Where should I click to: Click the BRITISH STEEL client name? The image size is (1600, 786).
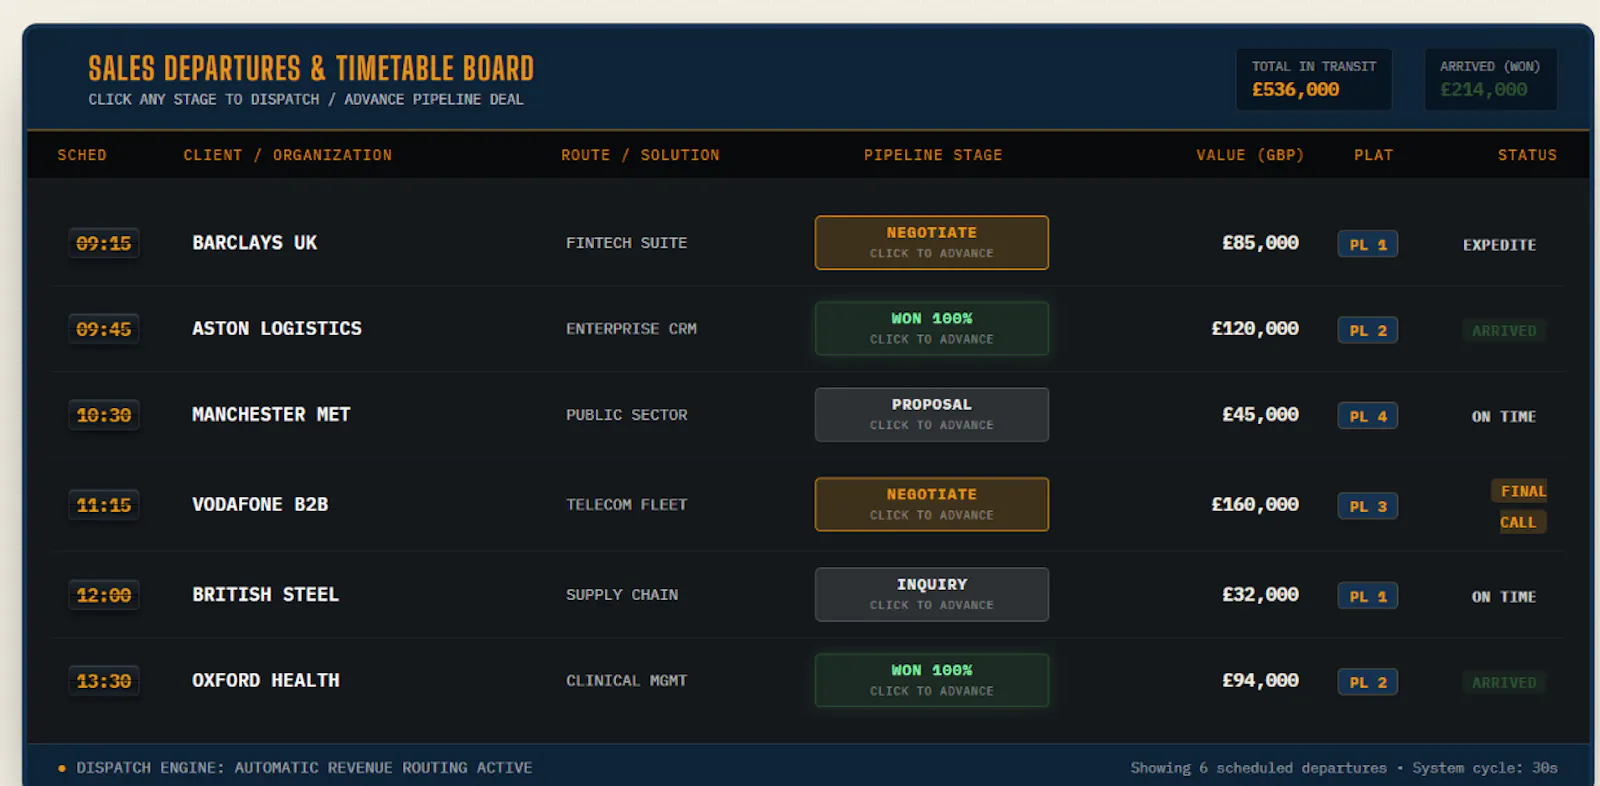266,595
